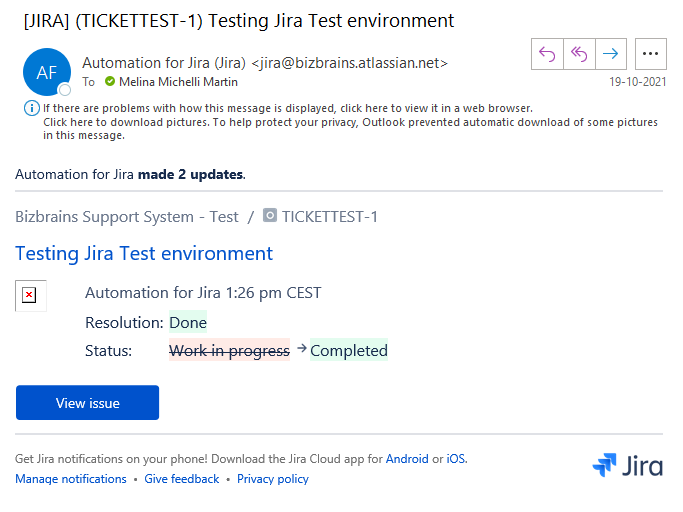Open the Testing Jira Test environment link
The height and width of the screenshot is (512, 683).
[144, 253]
